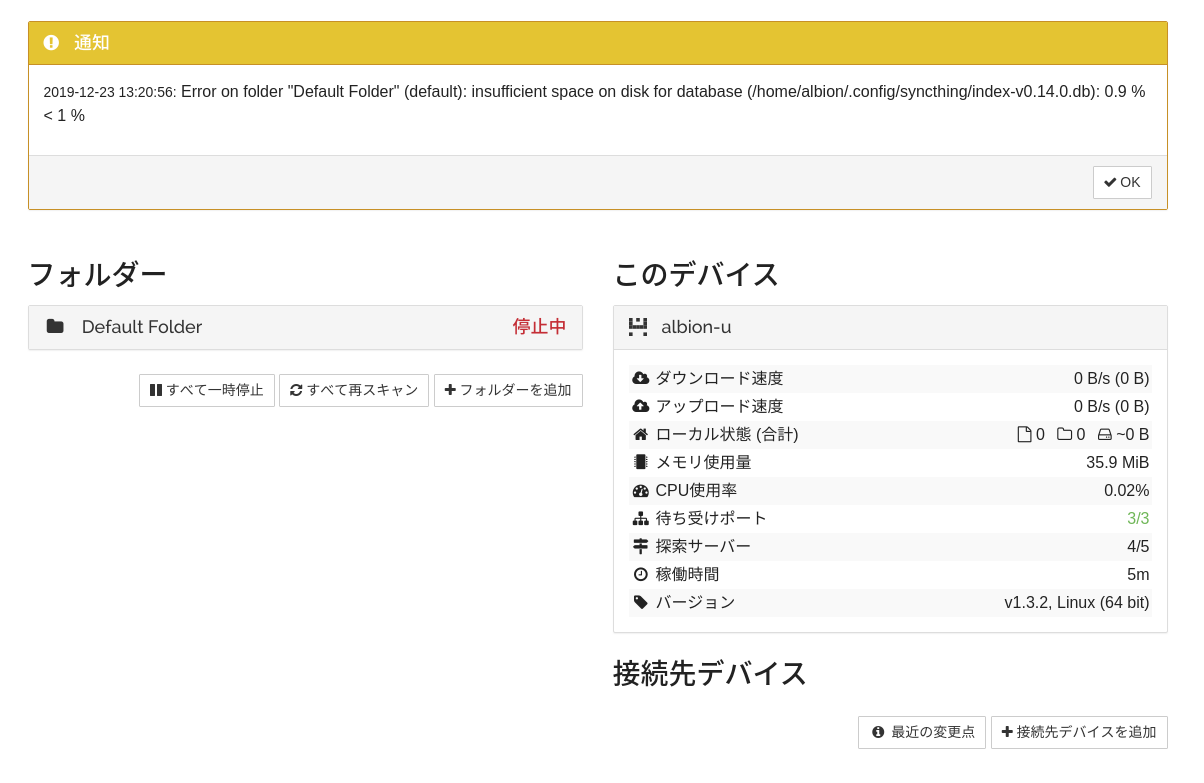The width and height of the screenshot is (1204, 783).
Task: Open 最近の変更点 recent changes
Action: (921, 732)
